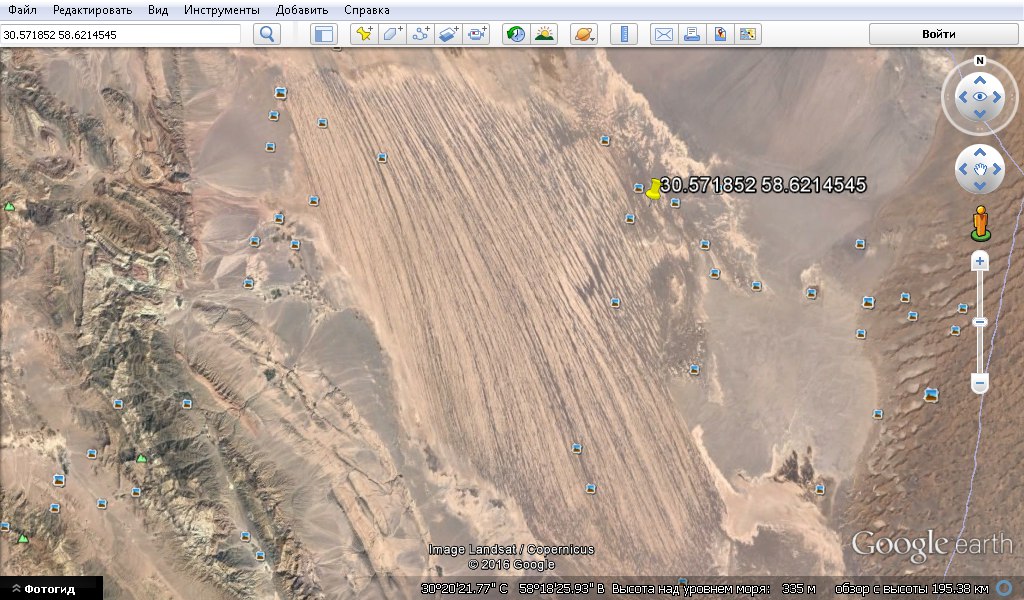The image size is (1024, 600).
Task: Add a new placemark with the pushpin icon
Action: 364,34
